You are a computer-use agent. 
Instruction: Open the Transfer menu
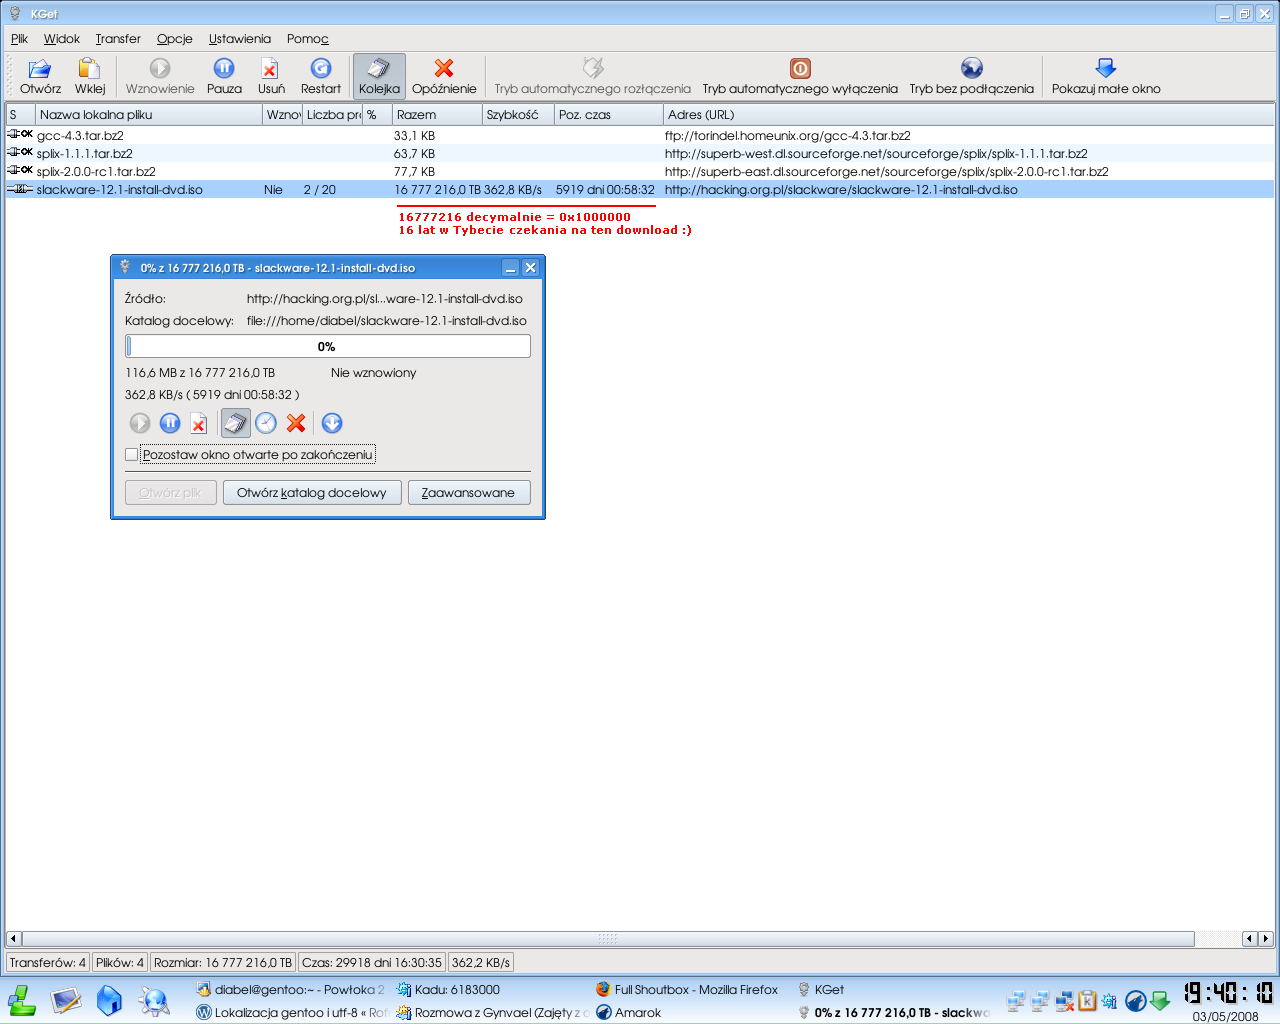(118, 39)
